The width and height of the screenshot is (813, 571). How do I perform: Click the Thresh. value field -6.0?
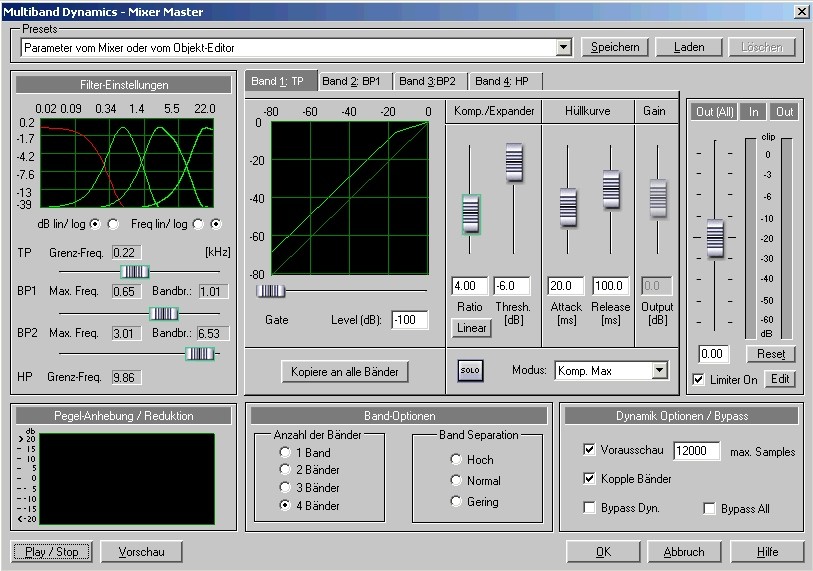[x=512, y=286]
